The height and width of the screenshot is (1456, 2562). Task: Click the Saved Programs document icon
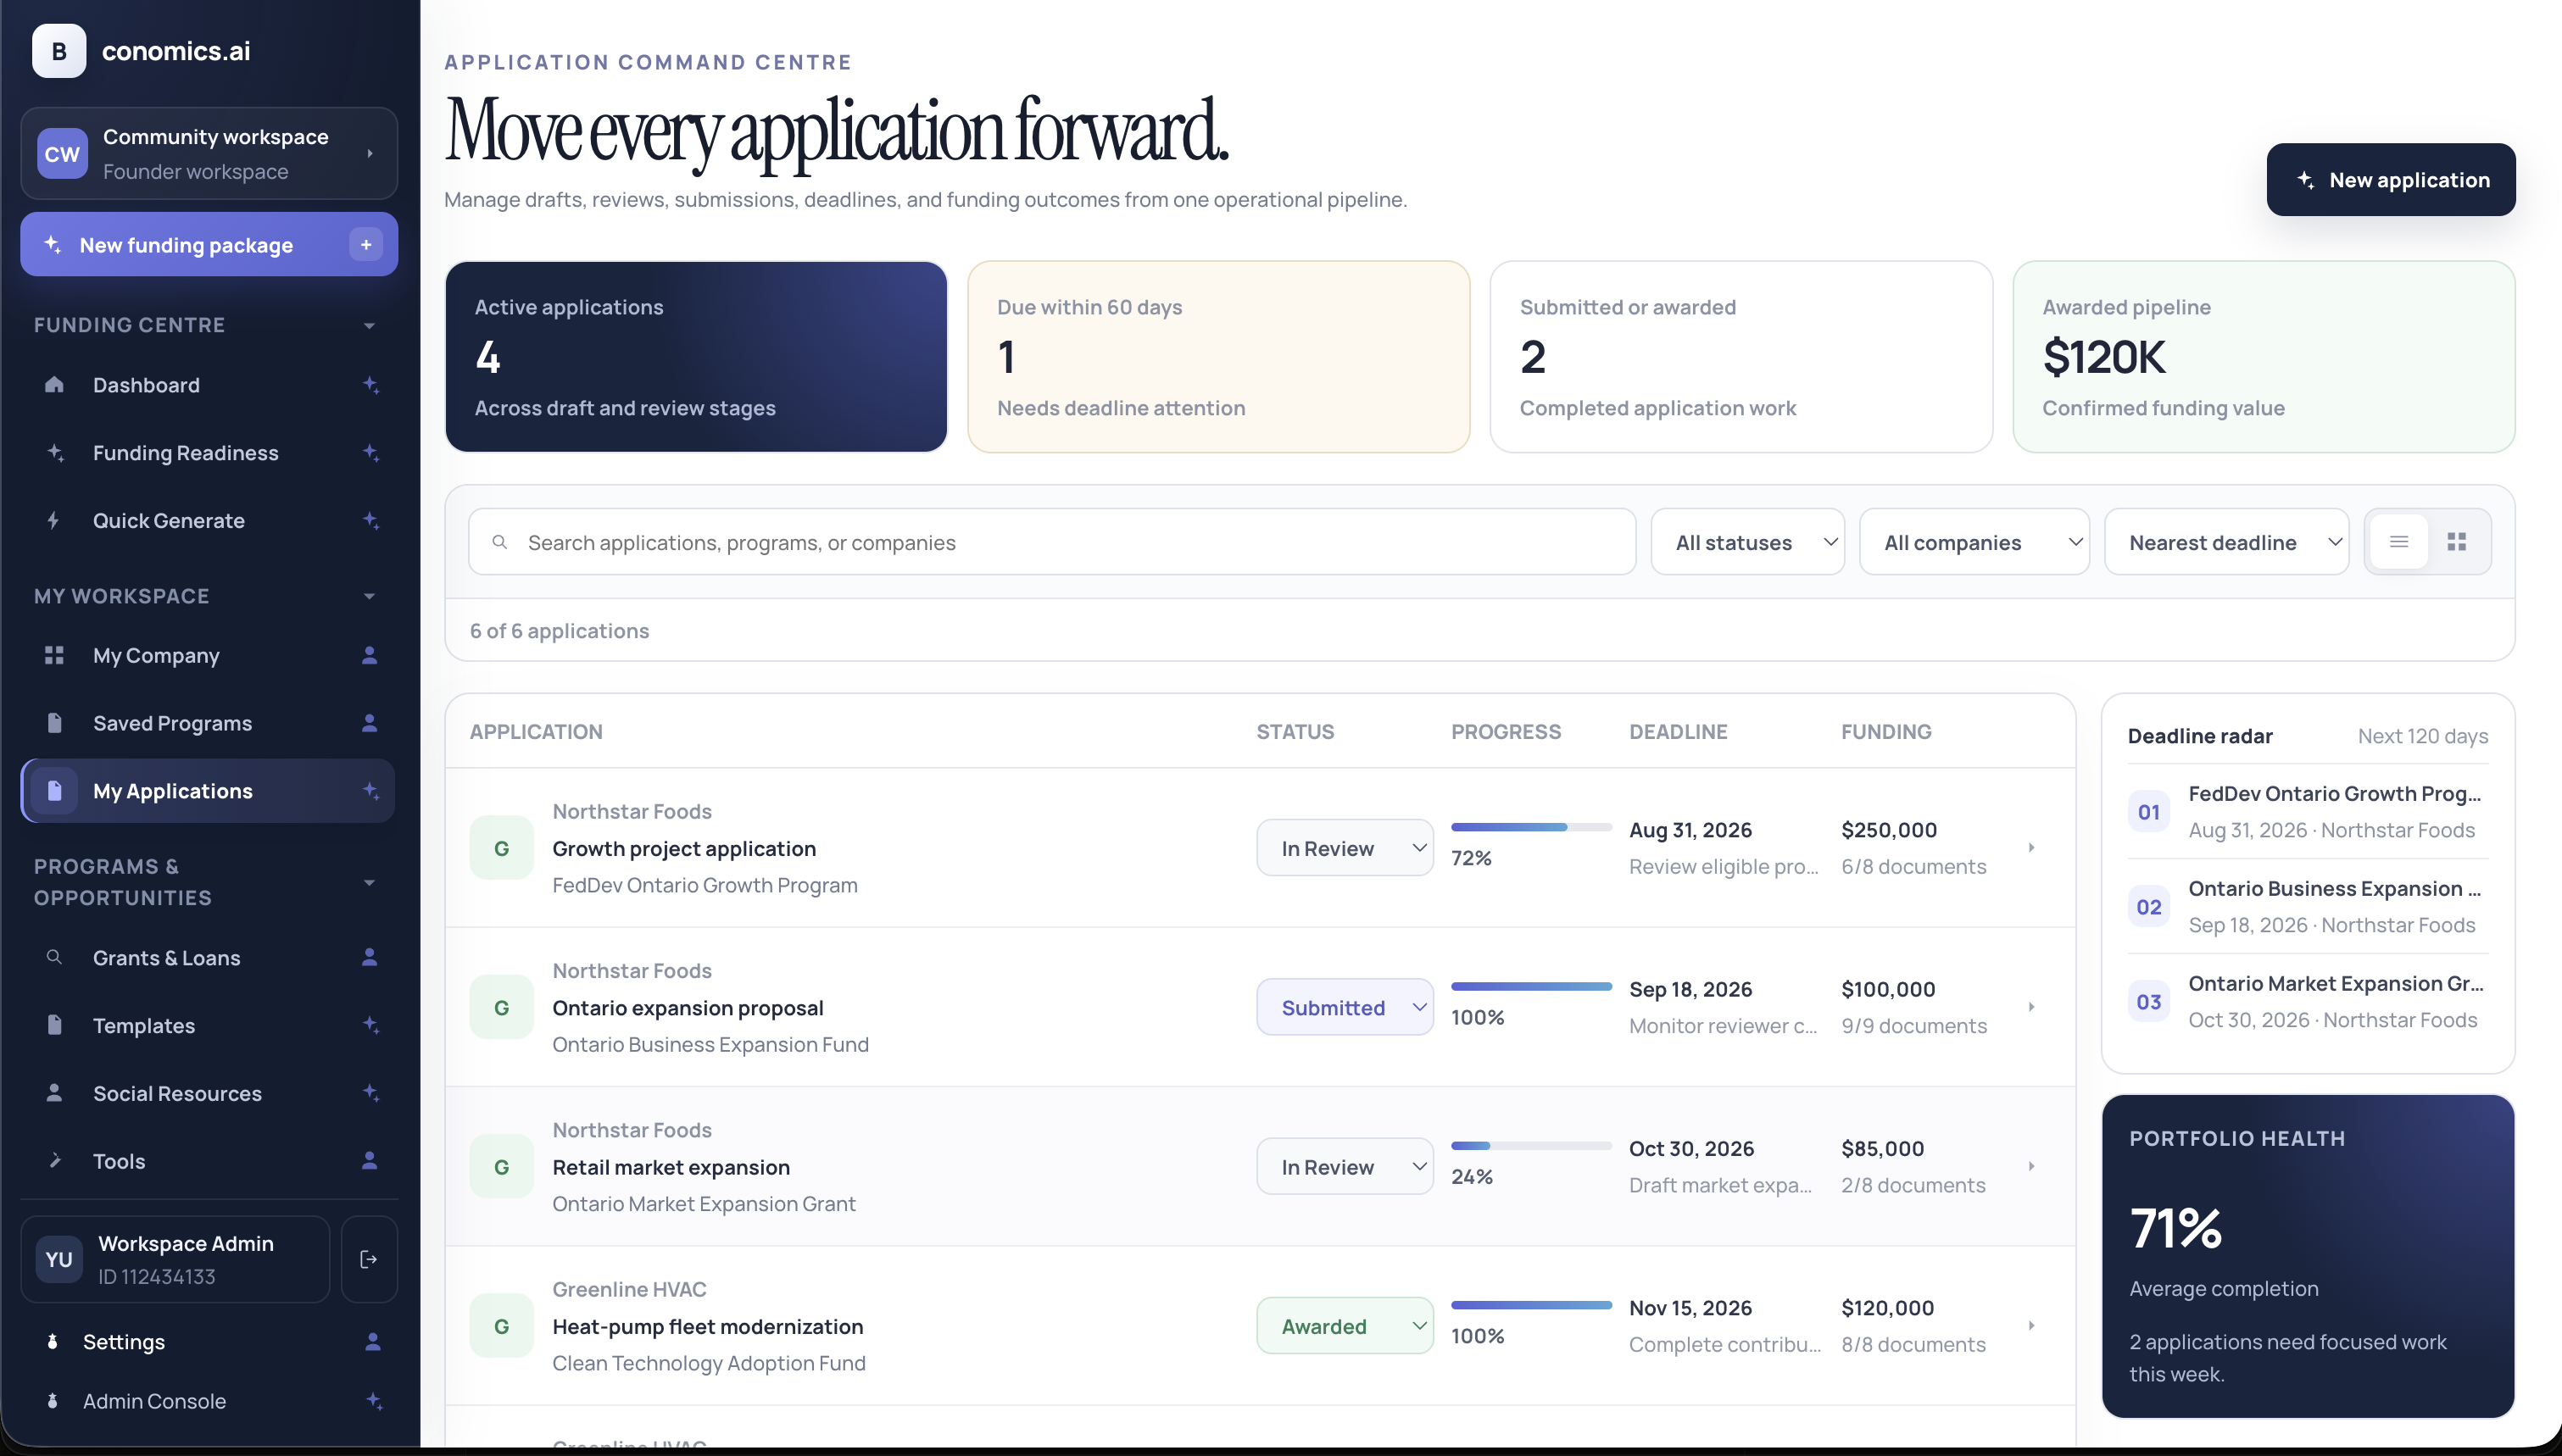54,723
